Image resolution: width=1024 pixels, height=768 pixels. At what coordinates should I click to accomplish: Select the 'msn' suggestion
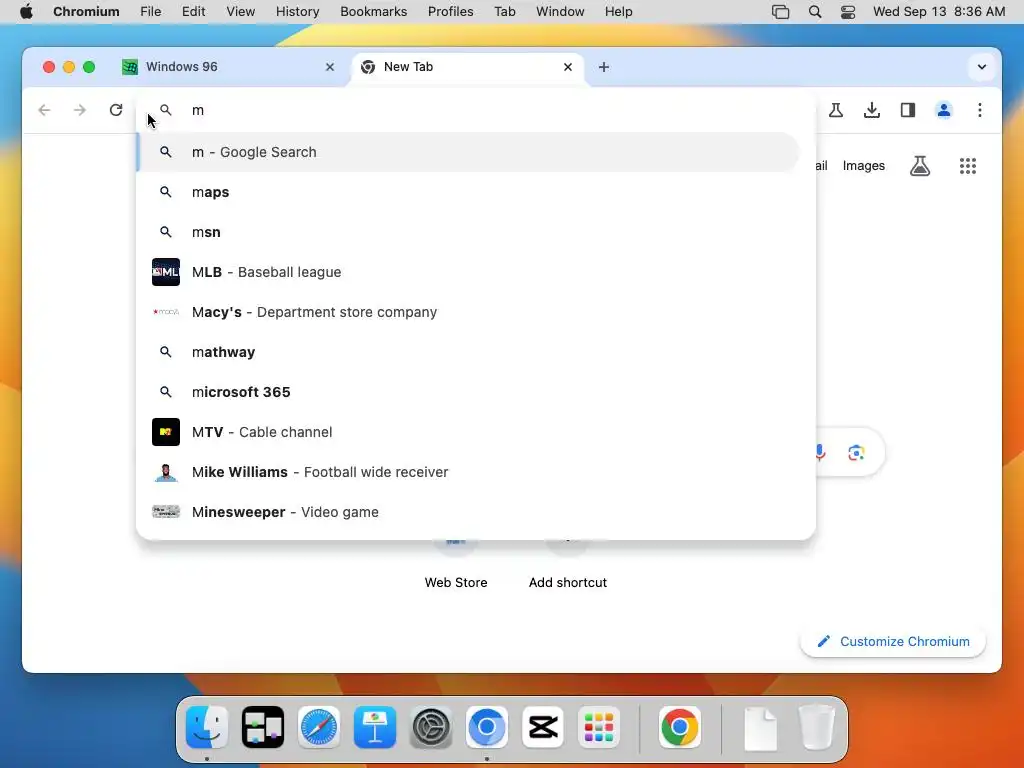pyautogui.click(x=468, y=232)
